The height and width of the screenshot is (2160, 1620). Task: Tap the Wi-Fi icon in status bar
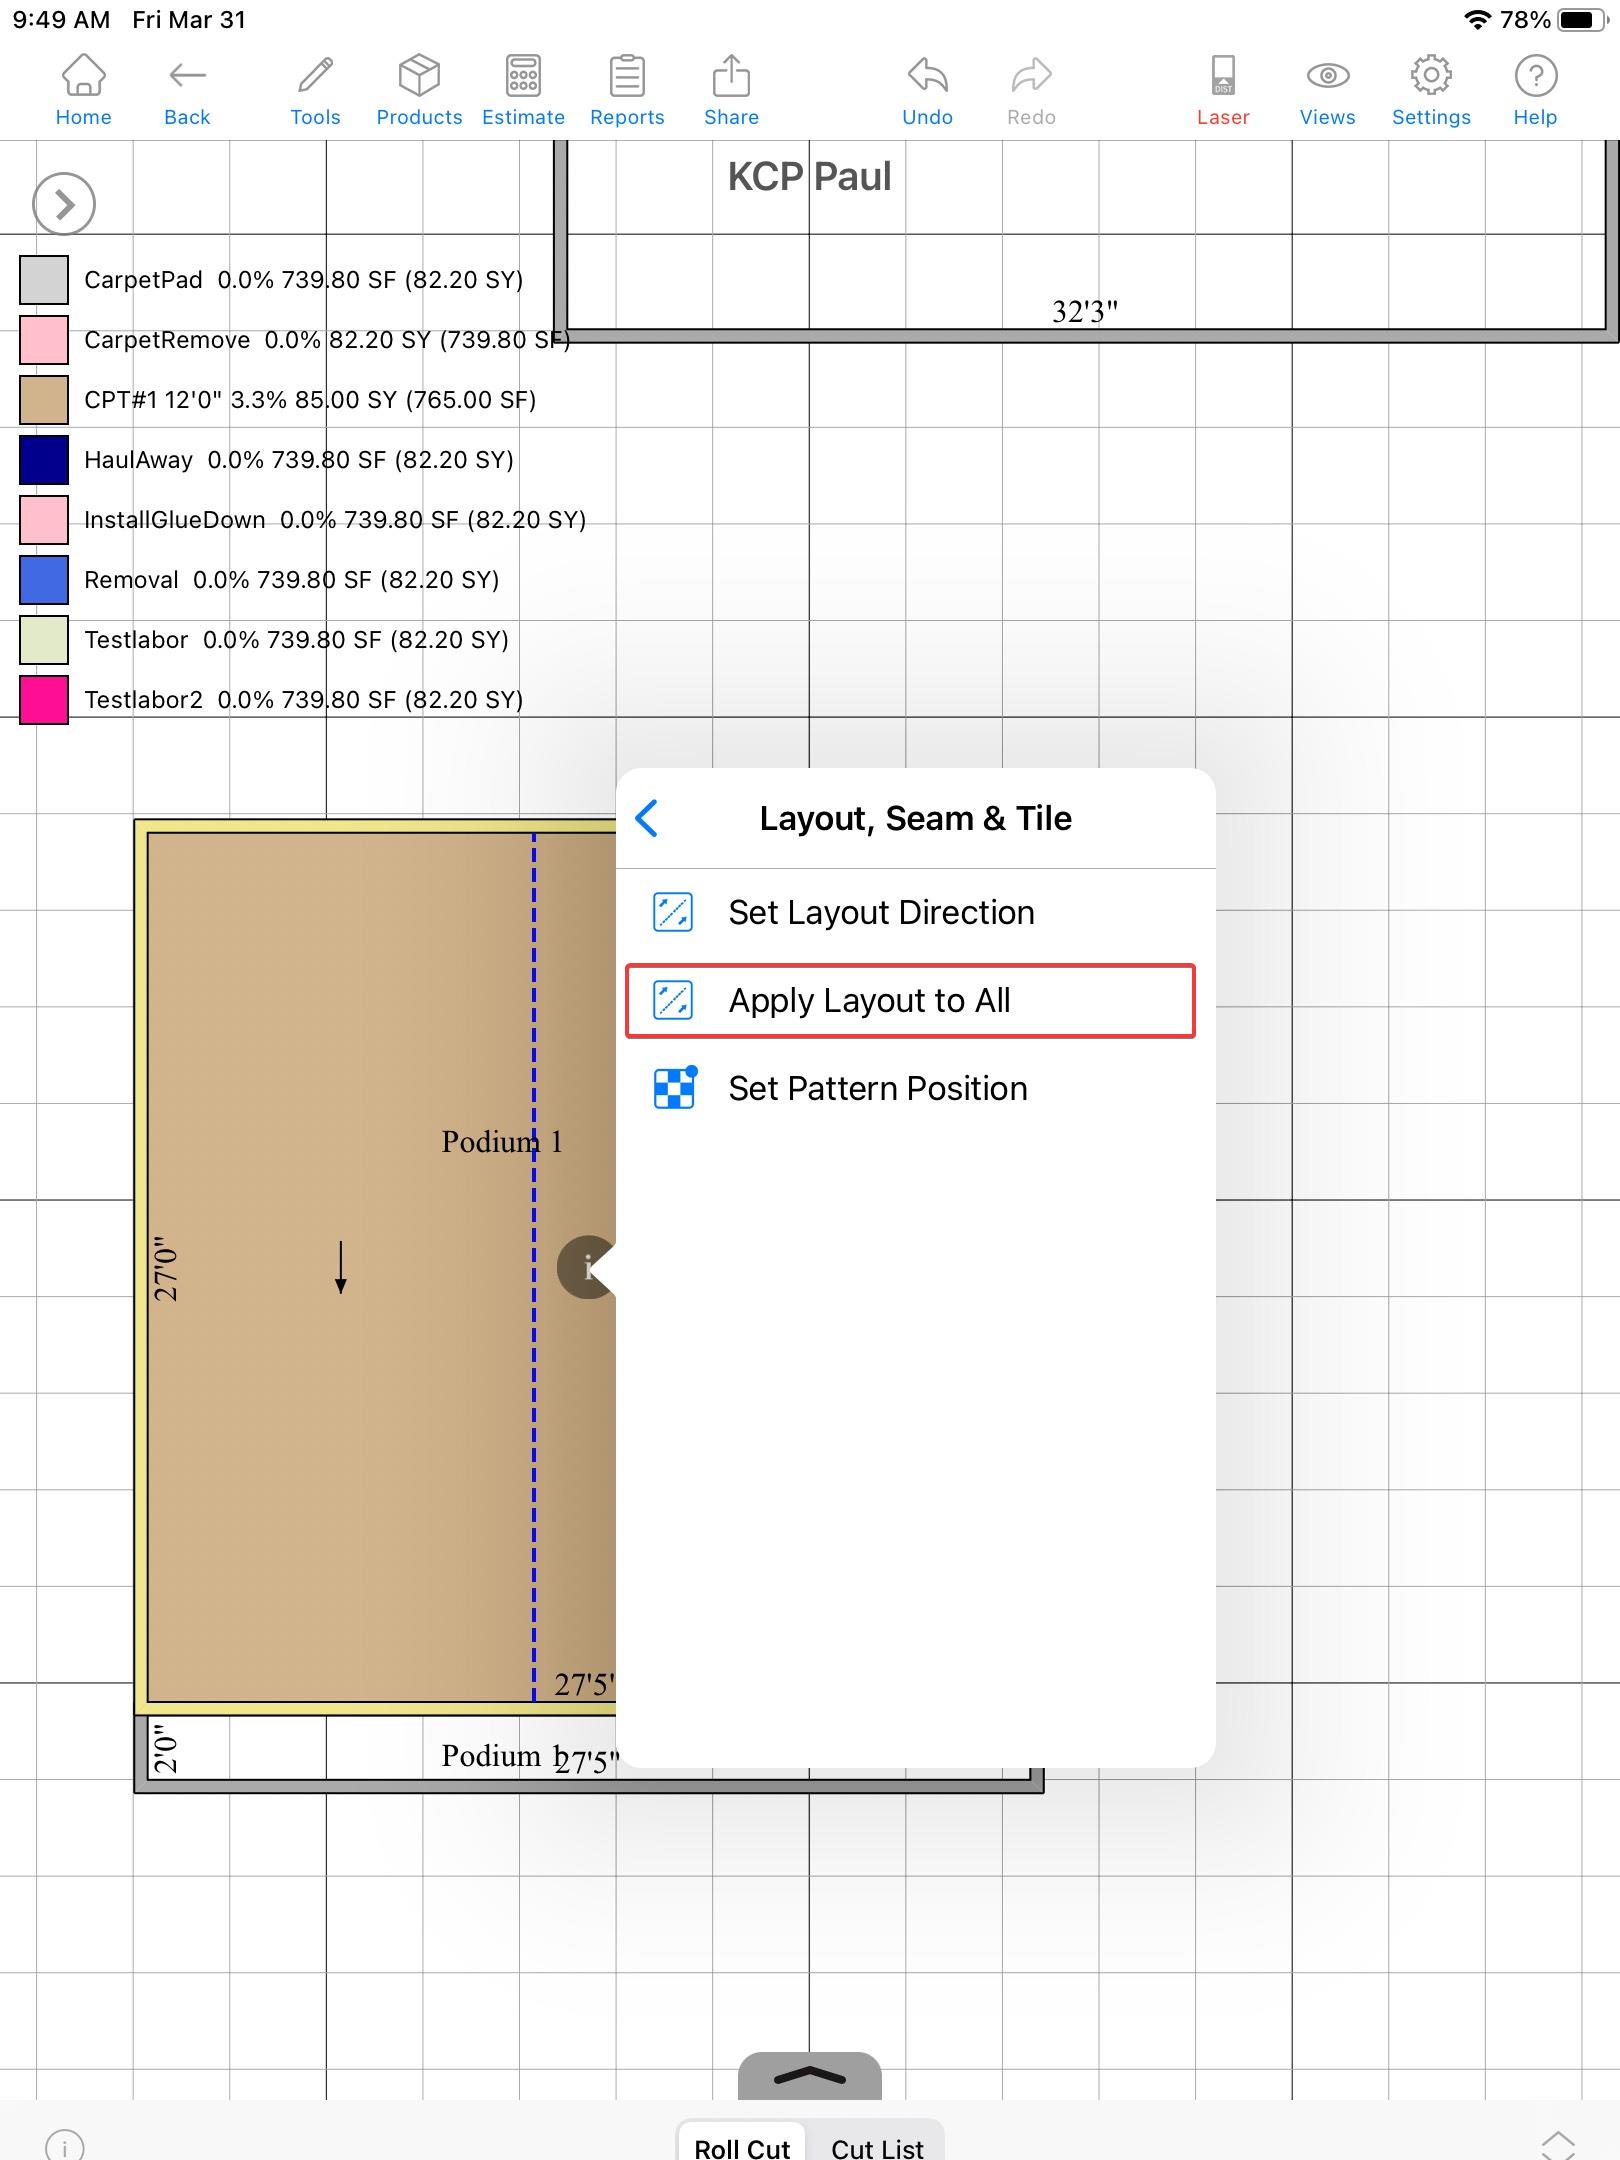[x=1477, y=20]
